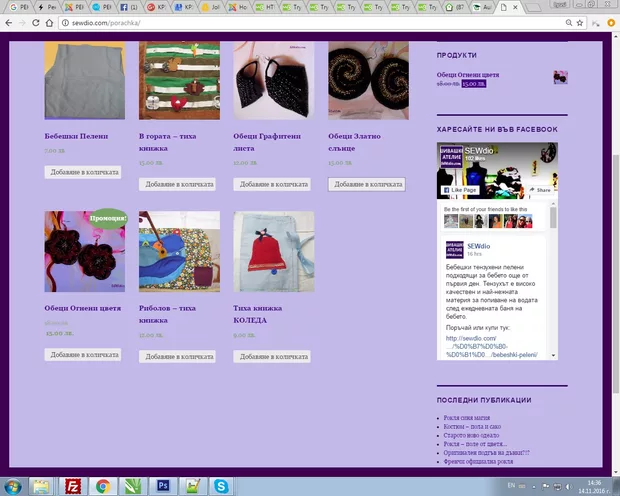Screen dimensions: 620x496
Task: Close the active browser tab
Action: pos(515,7)
